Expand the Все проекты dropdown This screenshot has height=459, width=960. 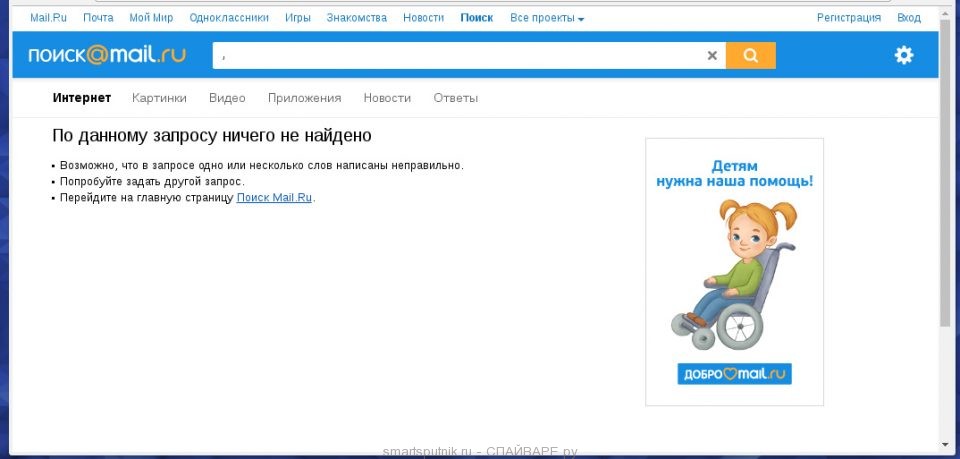(x=547, y=18)
